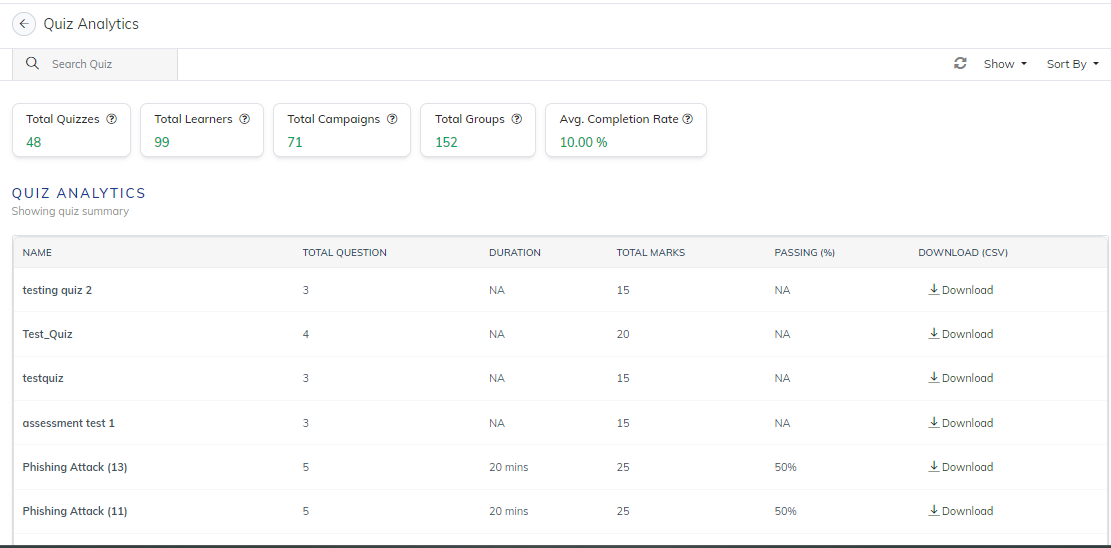Viewport: 1111px width, 548px height.
Task: Click the NAME column header
Action: tap(37, 252)
